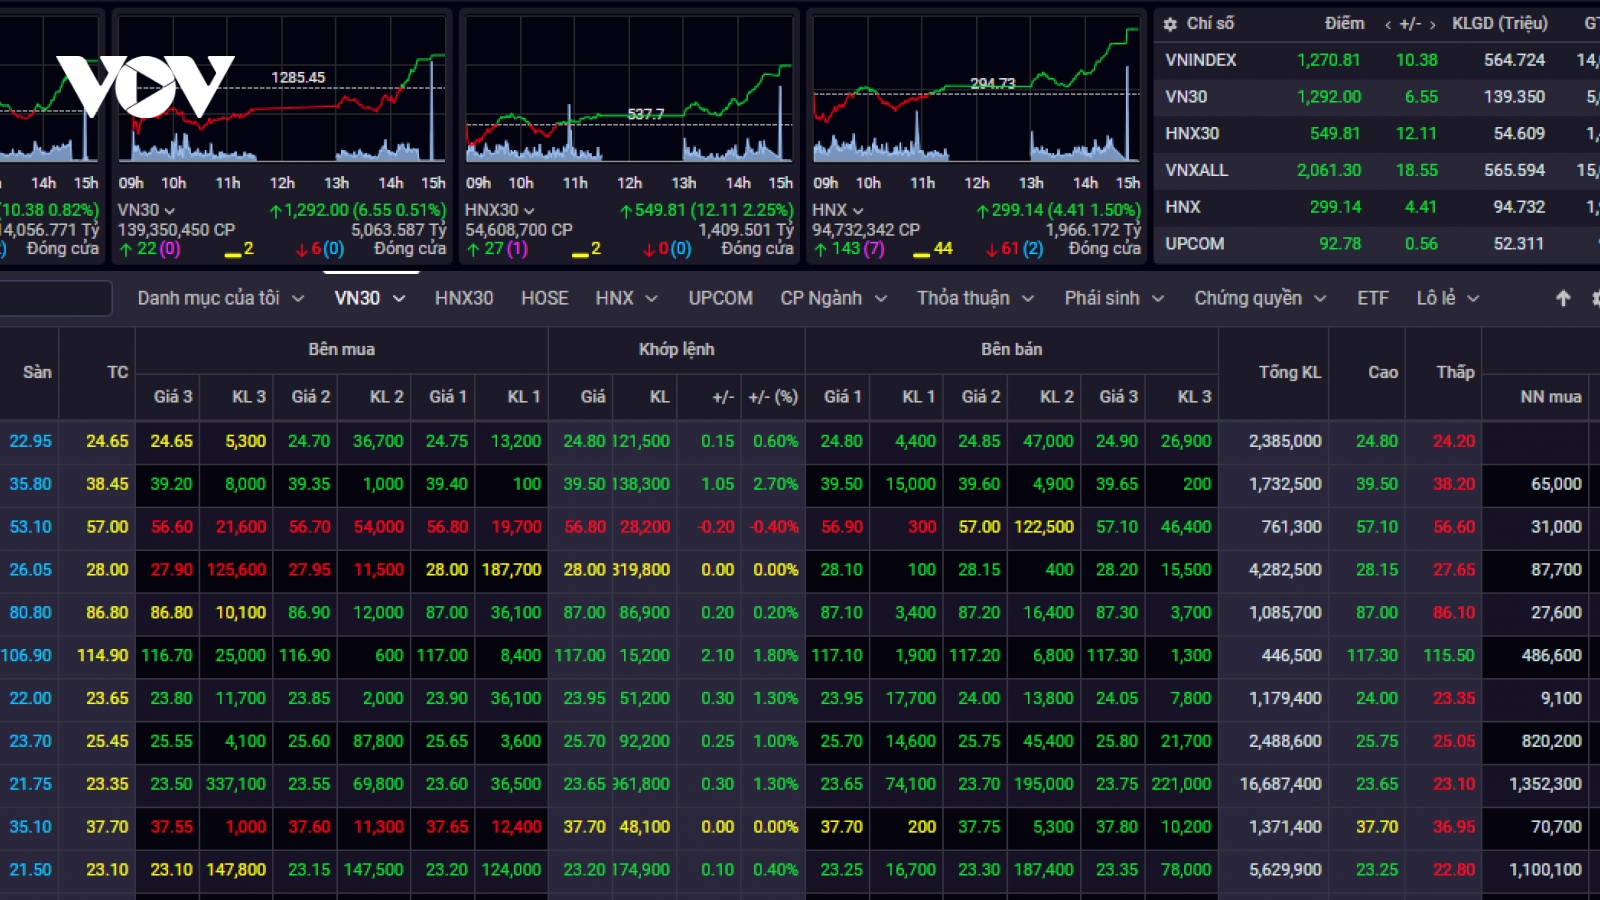Click the scroll-to-top arrow icon
Viewport: 1600px width, 900px height.
pos(1563,298)
